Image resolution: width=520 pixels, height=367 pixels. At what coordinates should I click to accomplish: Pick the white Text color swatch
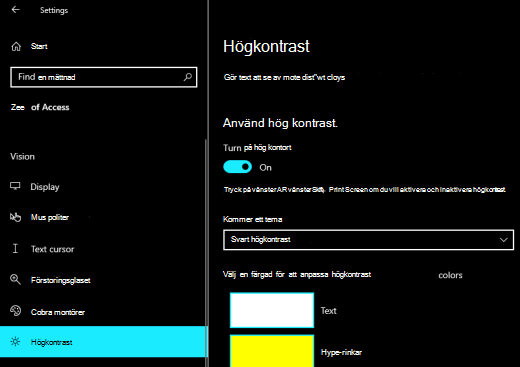pos(272,310)
